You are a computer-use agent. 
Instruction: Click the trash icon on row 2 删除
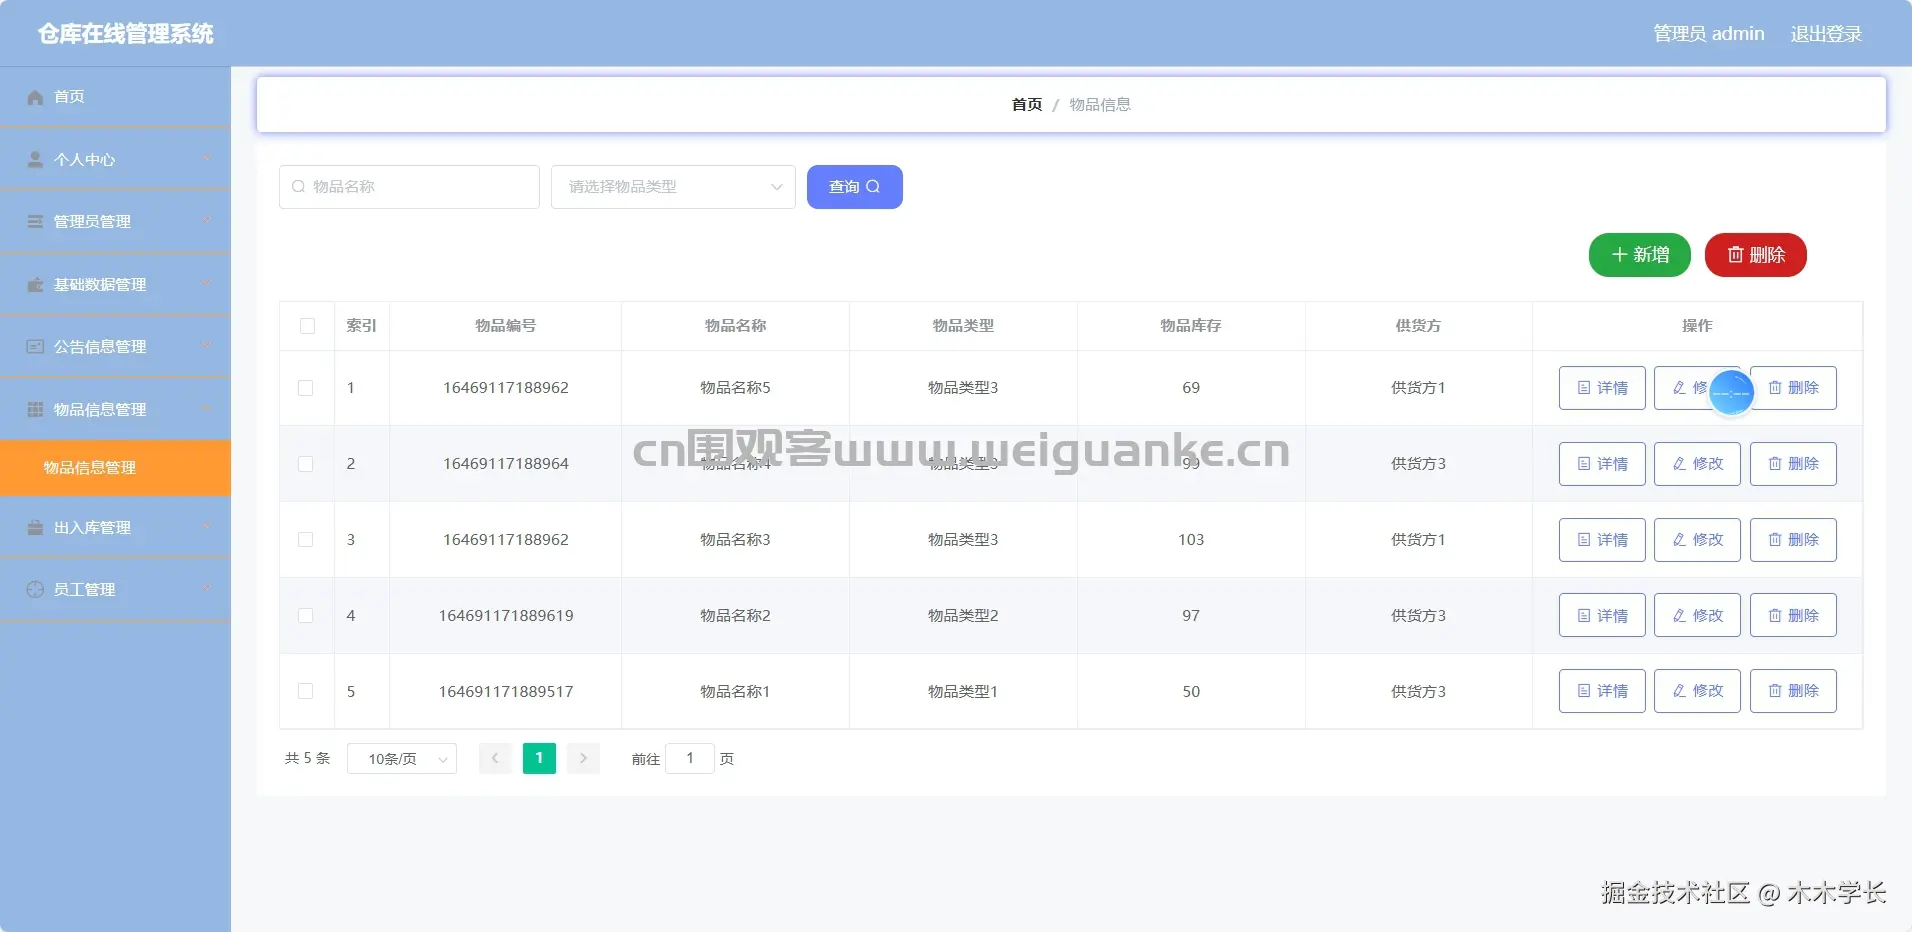[1775, 464]
